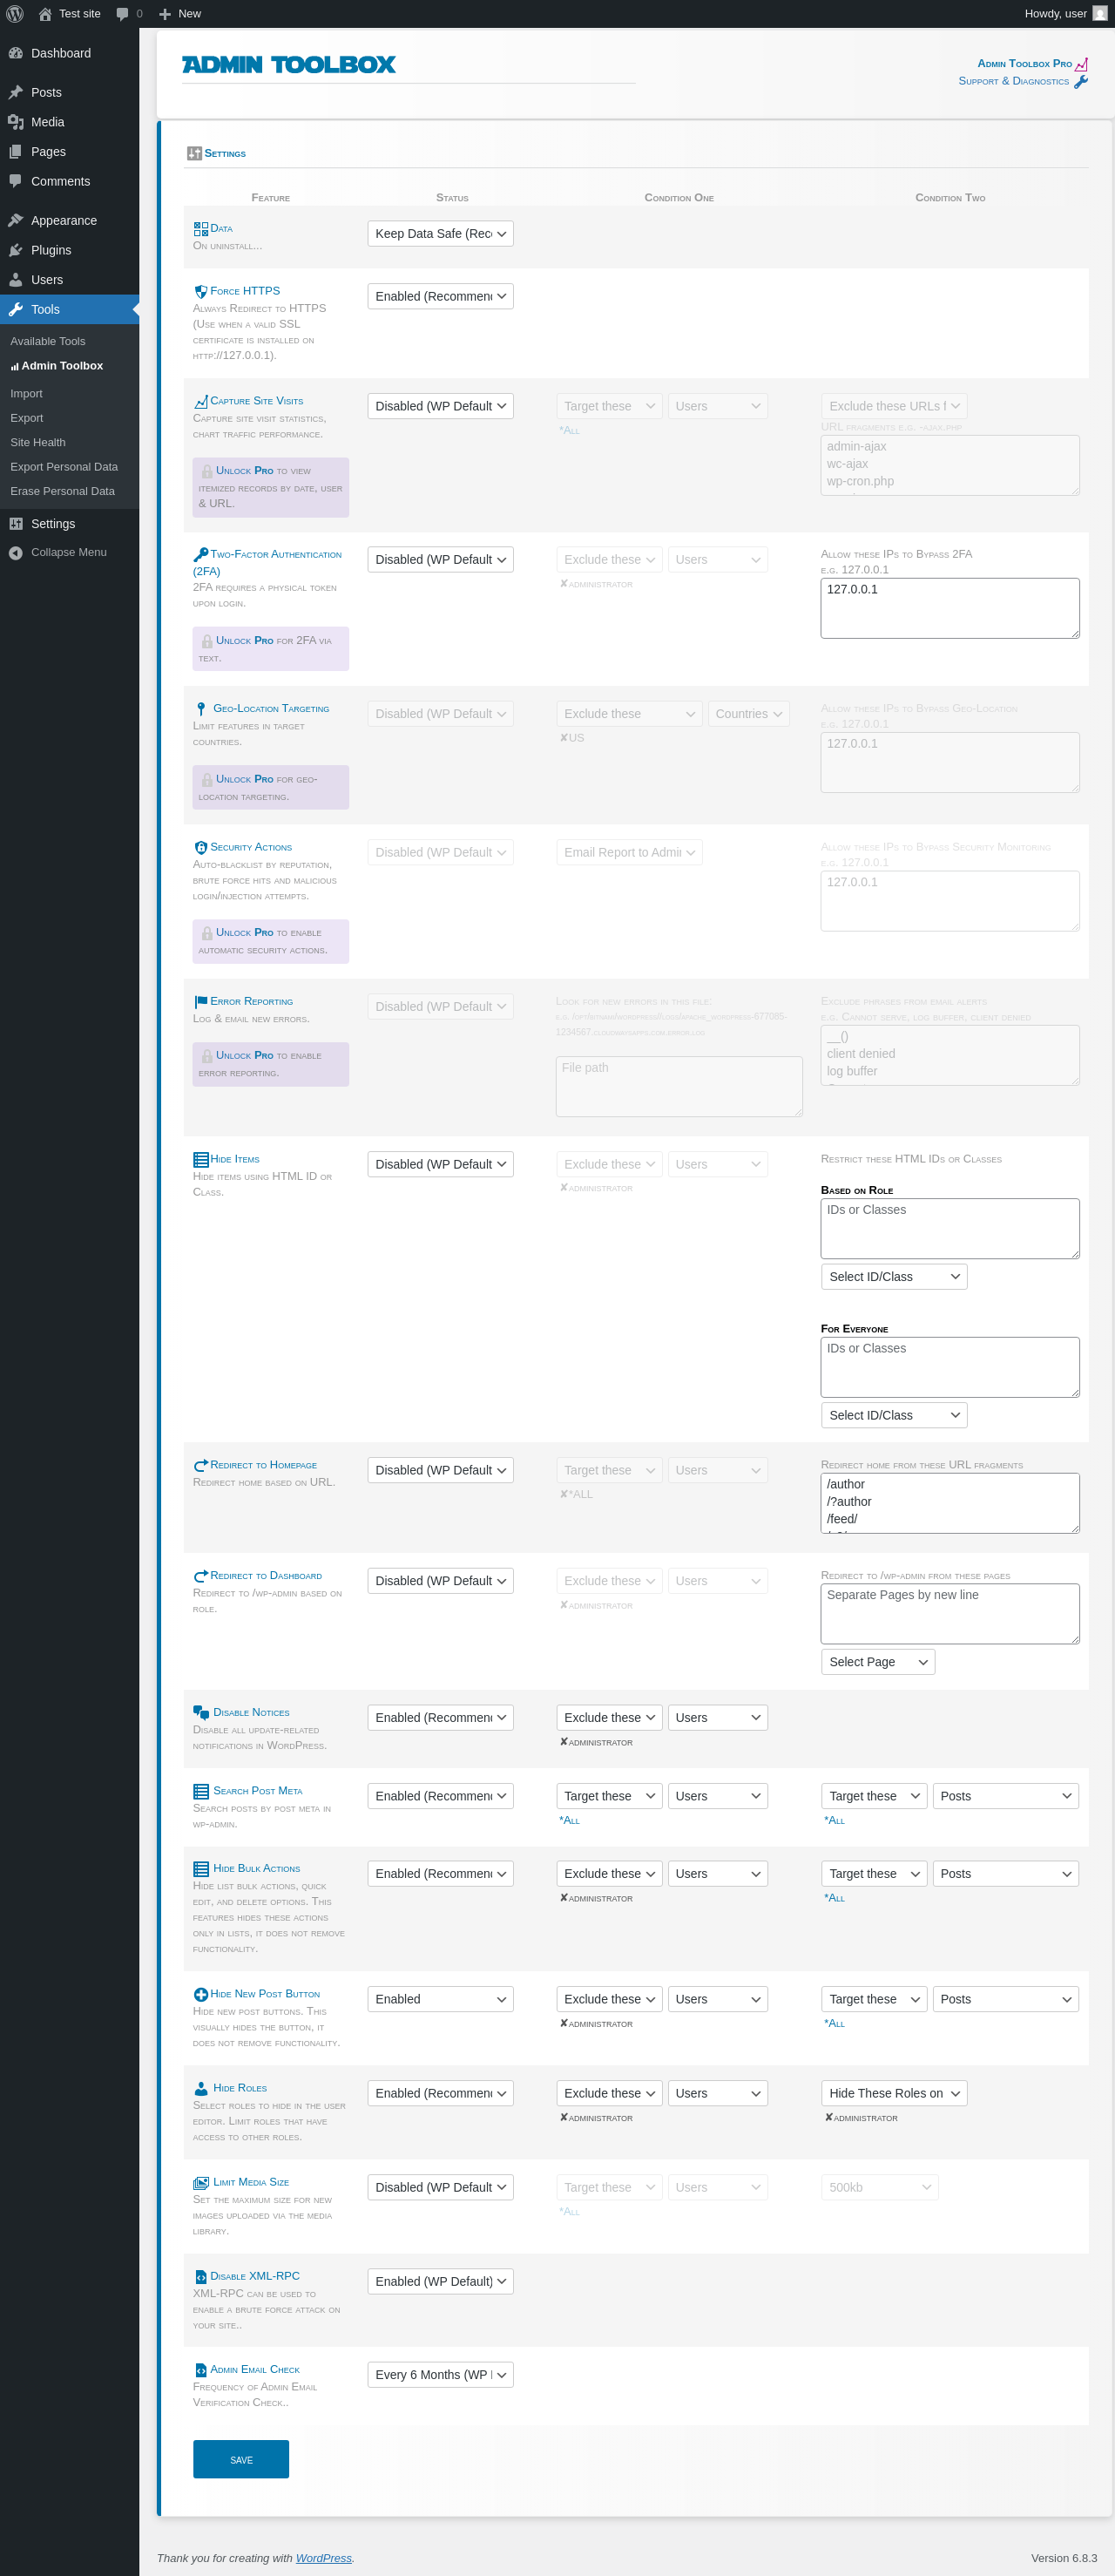This screenshot has height=2576, width=1115.
Task: Open the Disable XML-RPC status dropdown
Action: 440,2281
